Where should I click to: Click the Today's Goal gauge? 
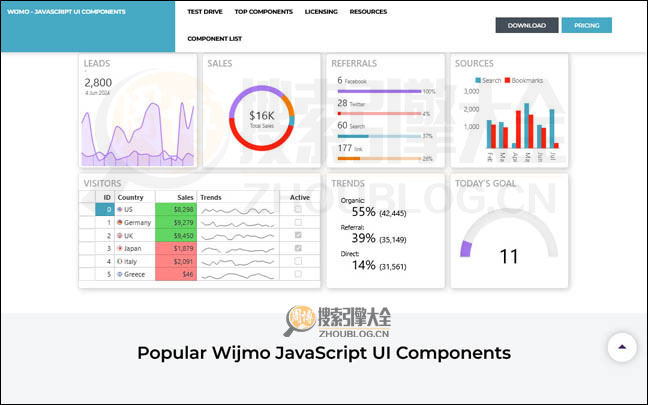(509, 234)
